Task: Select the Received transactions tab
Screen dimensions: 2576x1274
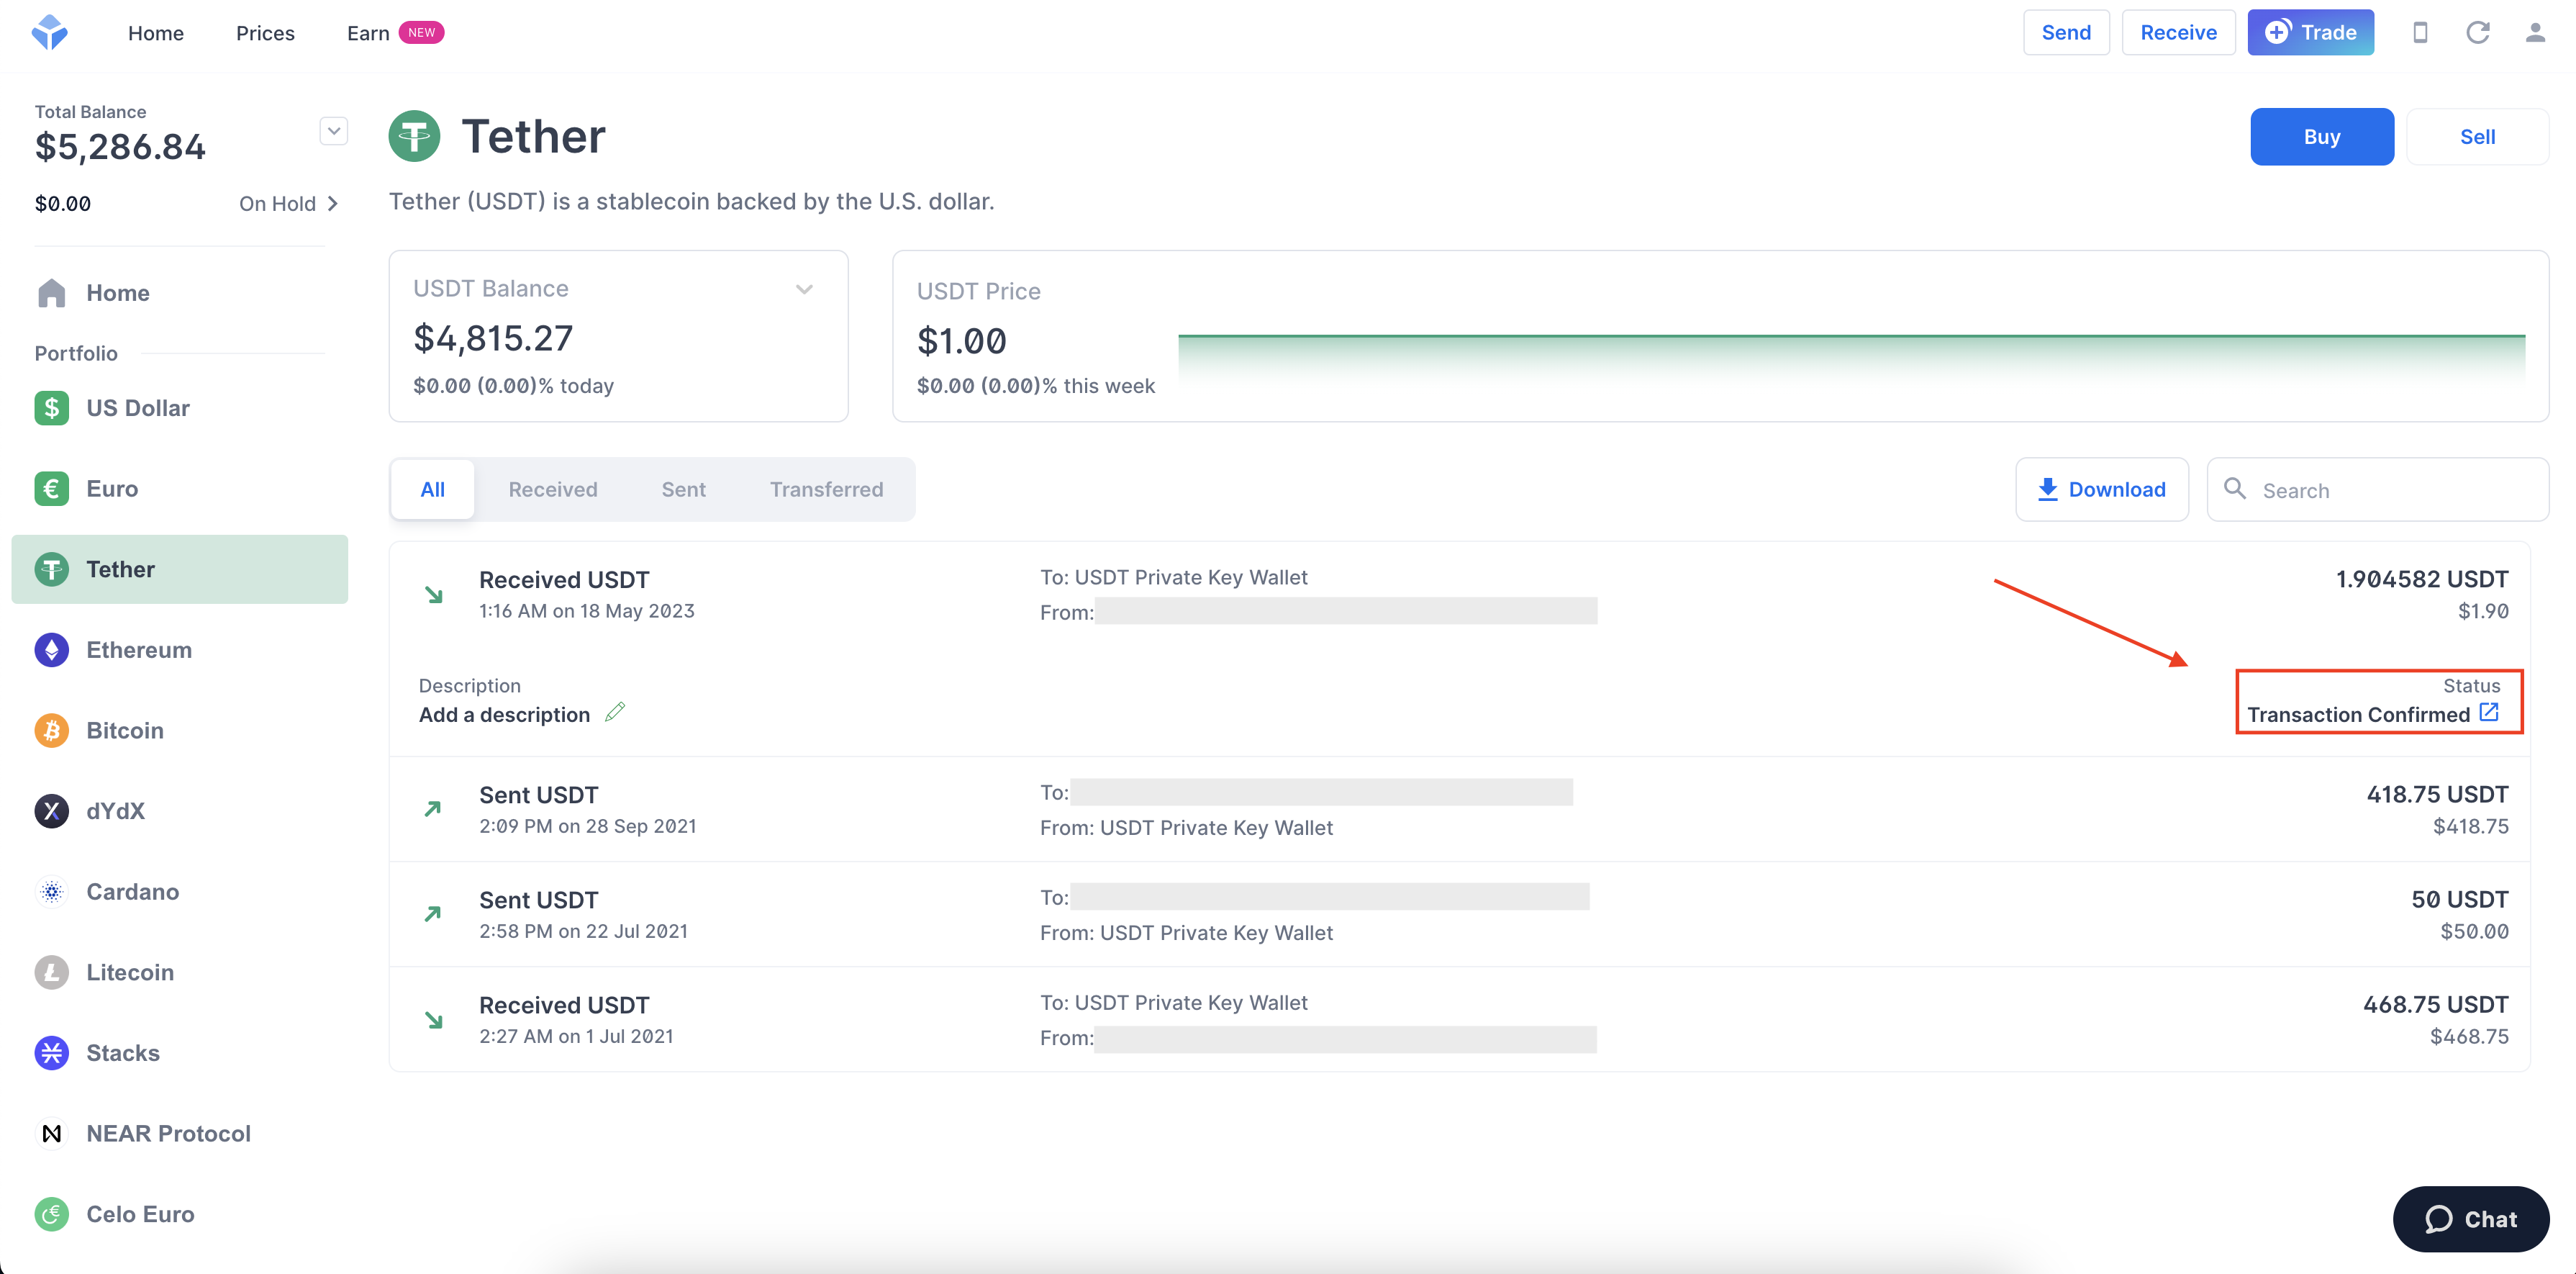Action: pos(553,488)
